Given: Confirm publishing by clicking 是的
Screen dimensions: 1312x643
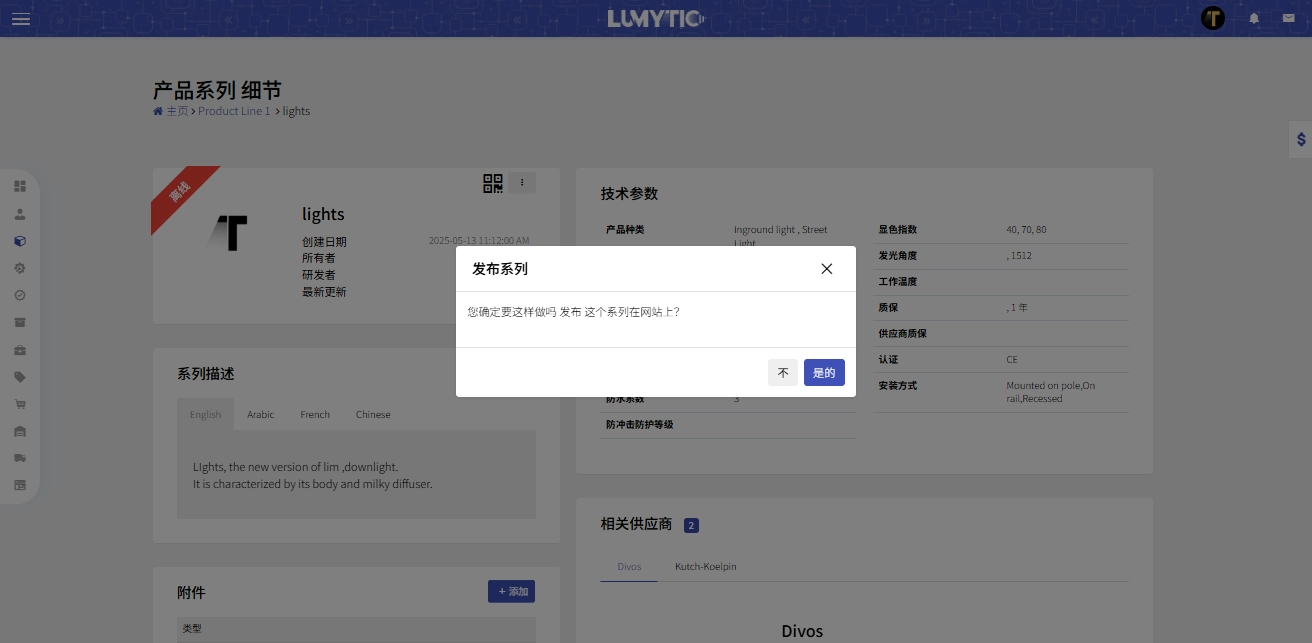Looking at the screenshot, I should tap(824, 372).
